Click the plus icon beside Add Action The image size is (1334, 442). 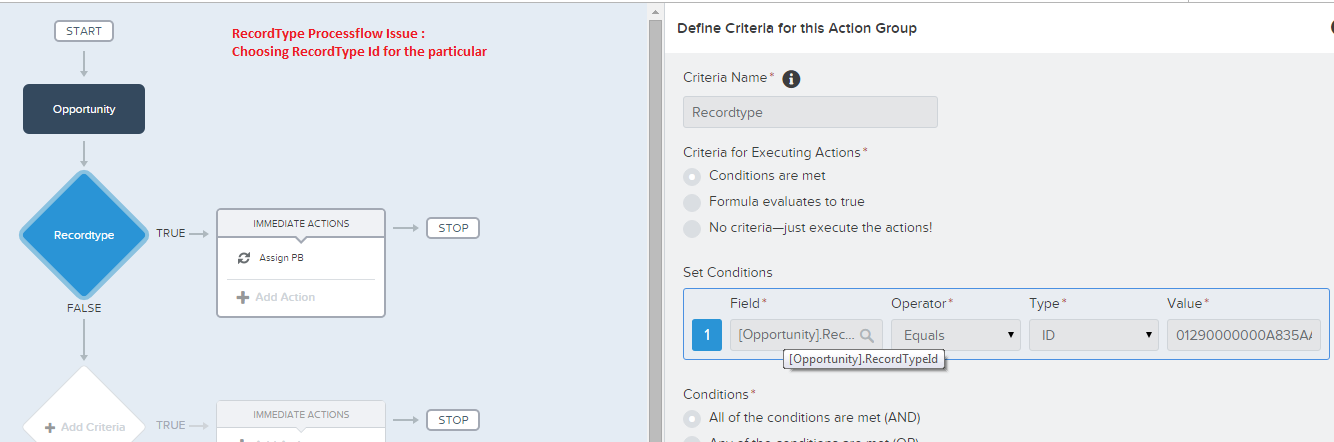[x=242, y=297]
